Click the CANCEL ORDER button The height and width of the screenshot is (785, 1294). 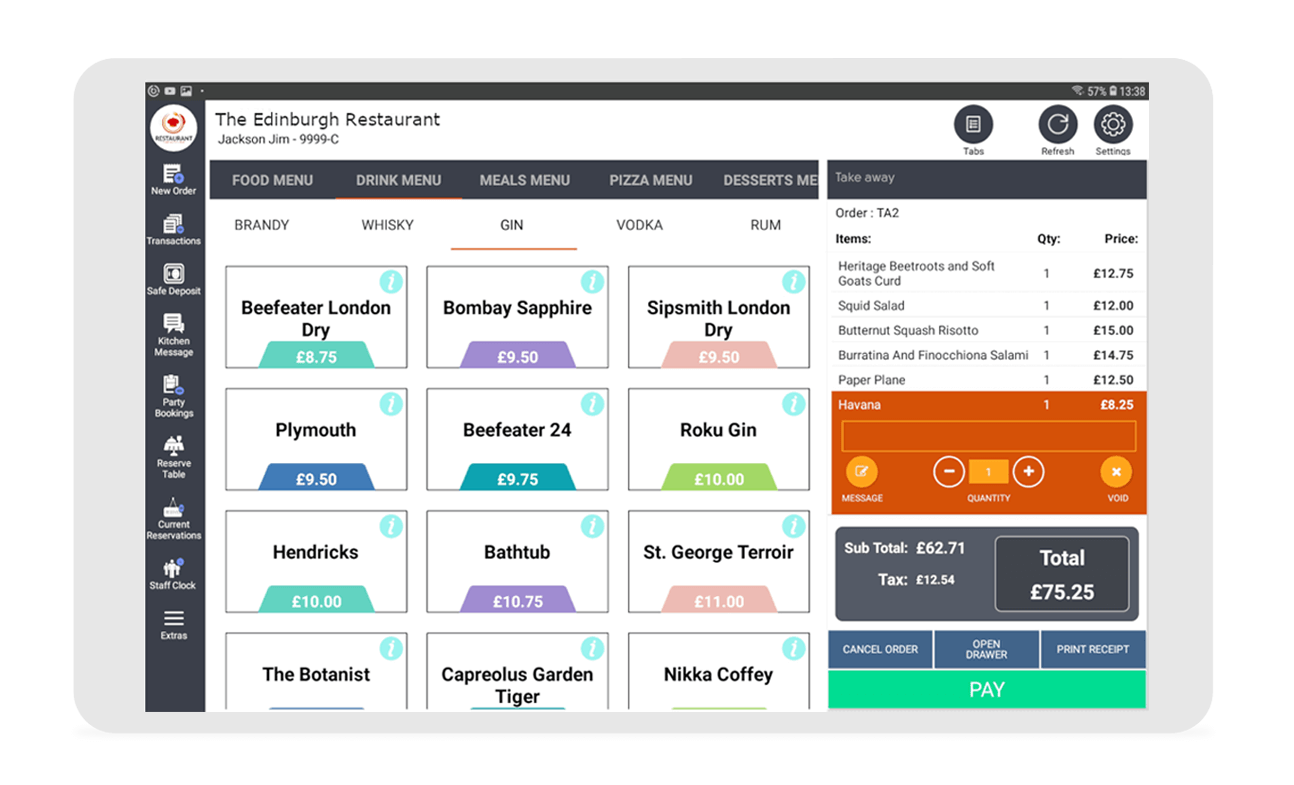(880, 649)
